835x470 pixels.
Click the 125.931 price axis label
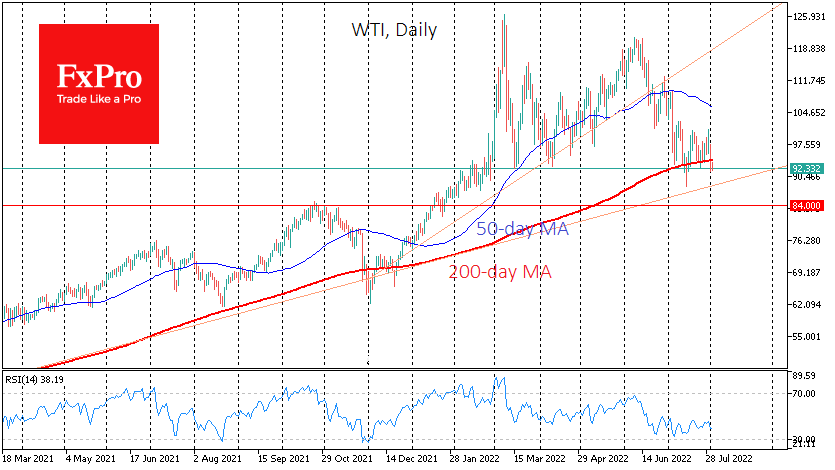click(x=807, y=17)
